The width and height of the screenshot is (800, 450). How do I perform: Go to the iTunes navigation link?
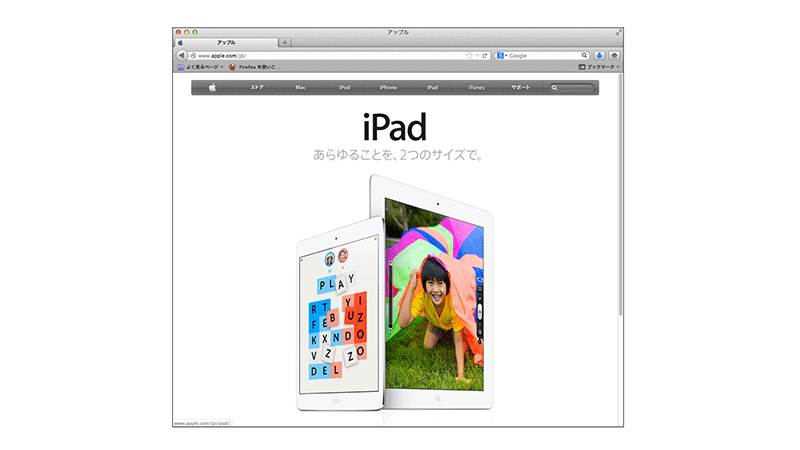point(476,88)
